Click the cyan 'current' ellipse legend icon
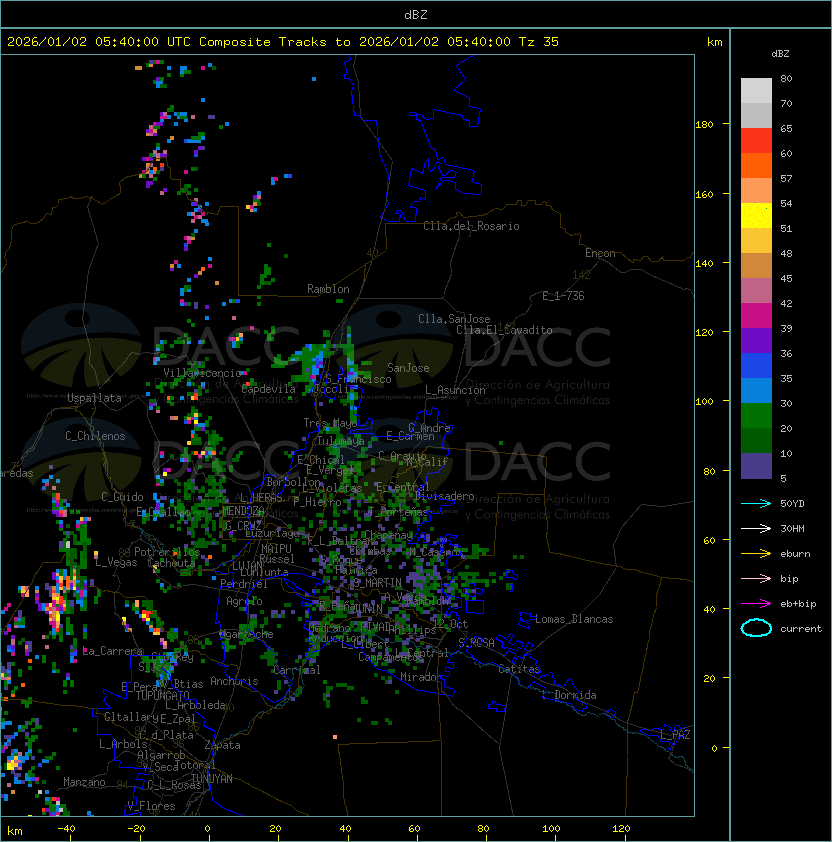This screenshot has width=832, height=842. point(756,628)
